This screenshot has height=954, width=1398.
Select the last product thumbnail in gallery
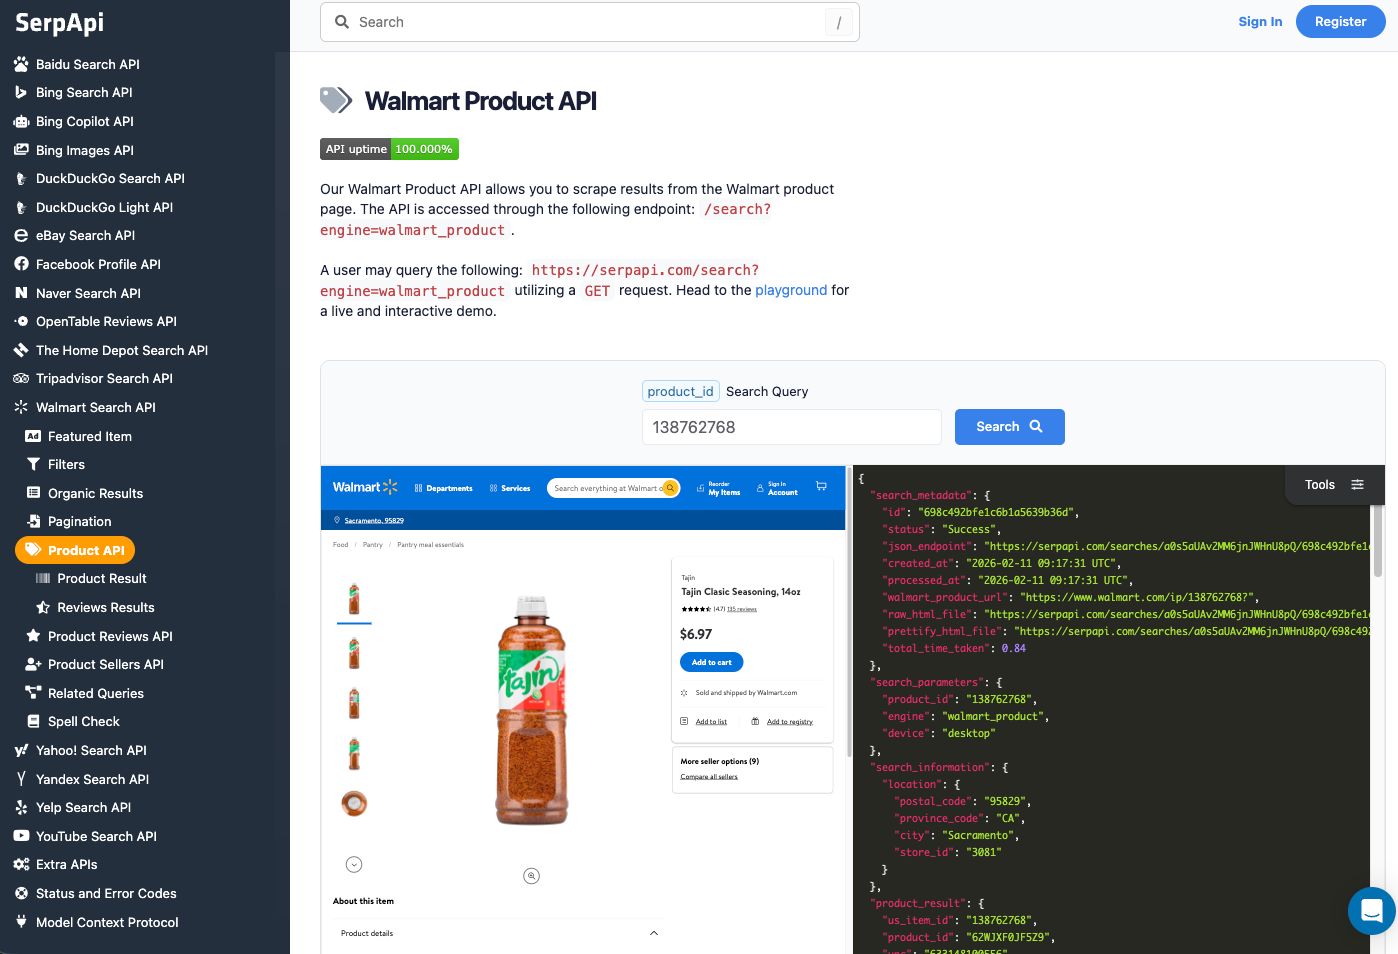pyautogui.click(x=354, y=803)
